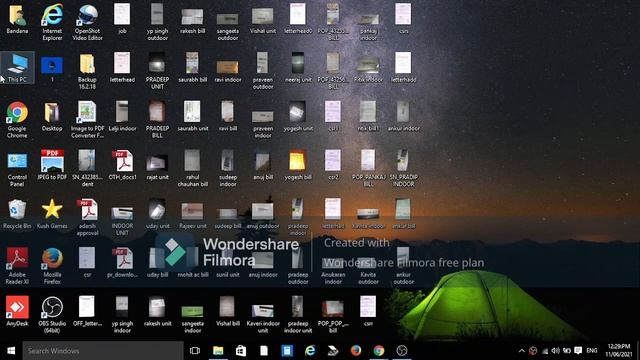Launch OBS Studio (64bit) desktop shortcut
The image size is (640, 360).
coord(52,315)
